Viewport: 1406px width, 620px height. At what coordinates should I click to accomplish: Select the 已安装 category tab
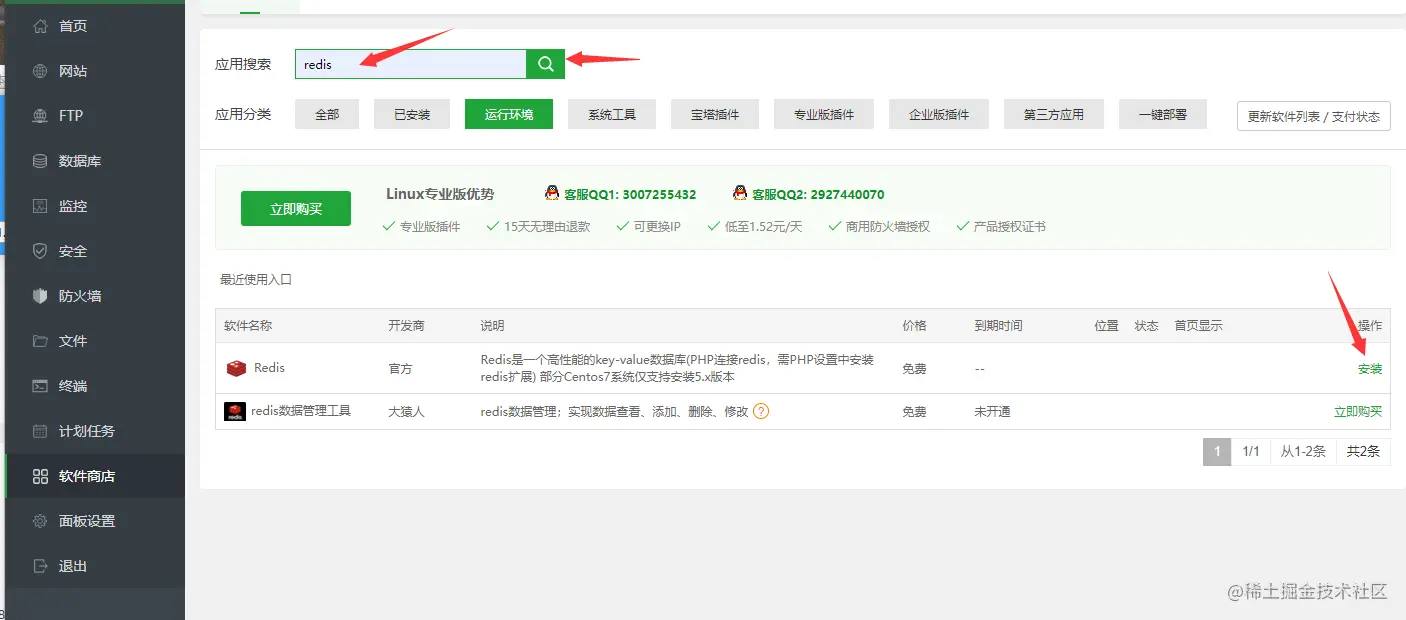[412, 114]
